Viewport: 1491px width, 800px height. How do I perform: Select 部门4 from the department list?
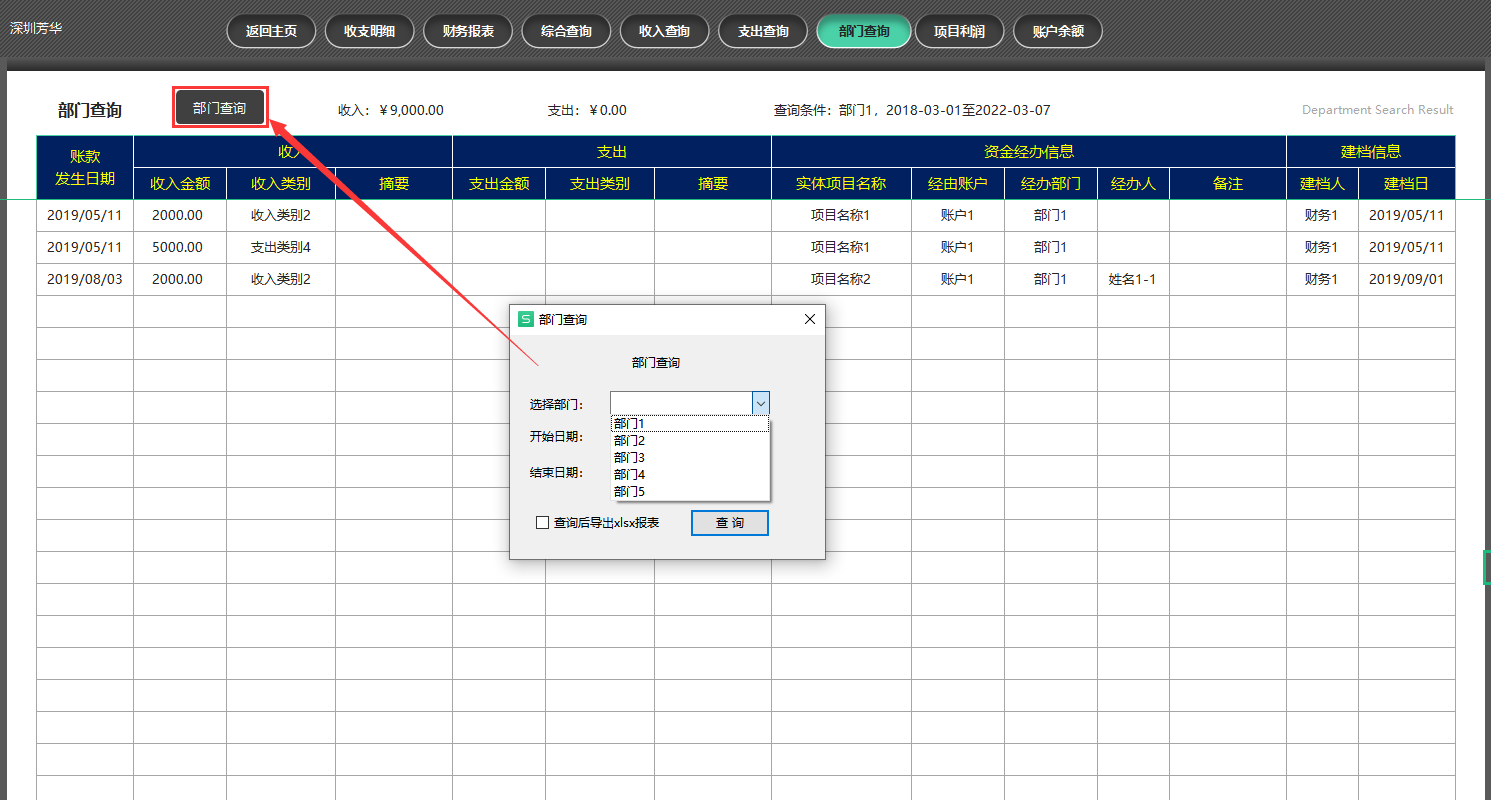tap(629, 474)
